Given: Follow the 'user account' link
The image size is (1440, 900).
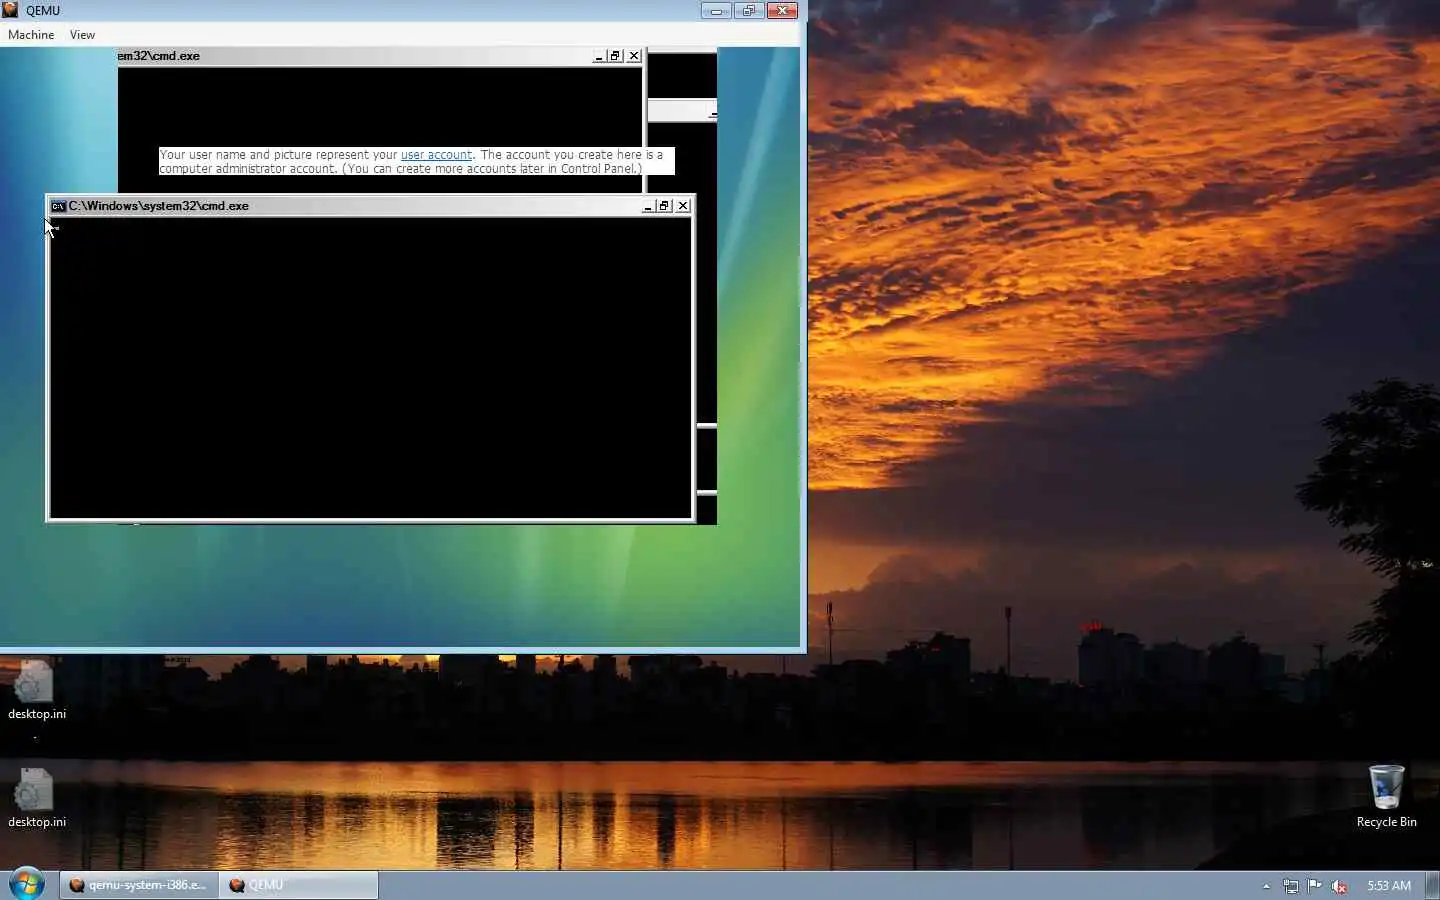Looking at the screenshot, I should pos(436,155).
